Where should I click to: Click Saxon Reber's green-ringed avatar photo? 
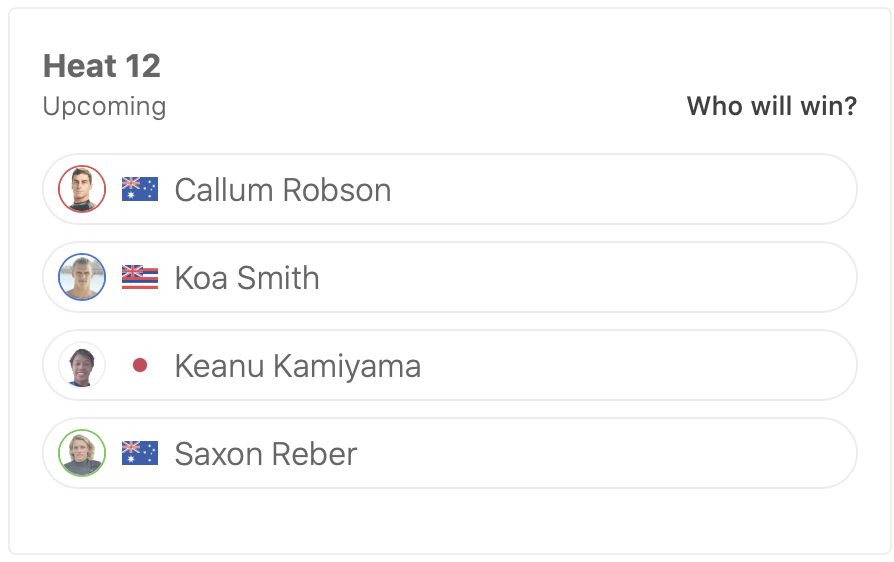(82, 453)
